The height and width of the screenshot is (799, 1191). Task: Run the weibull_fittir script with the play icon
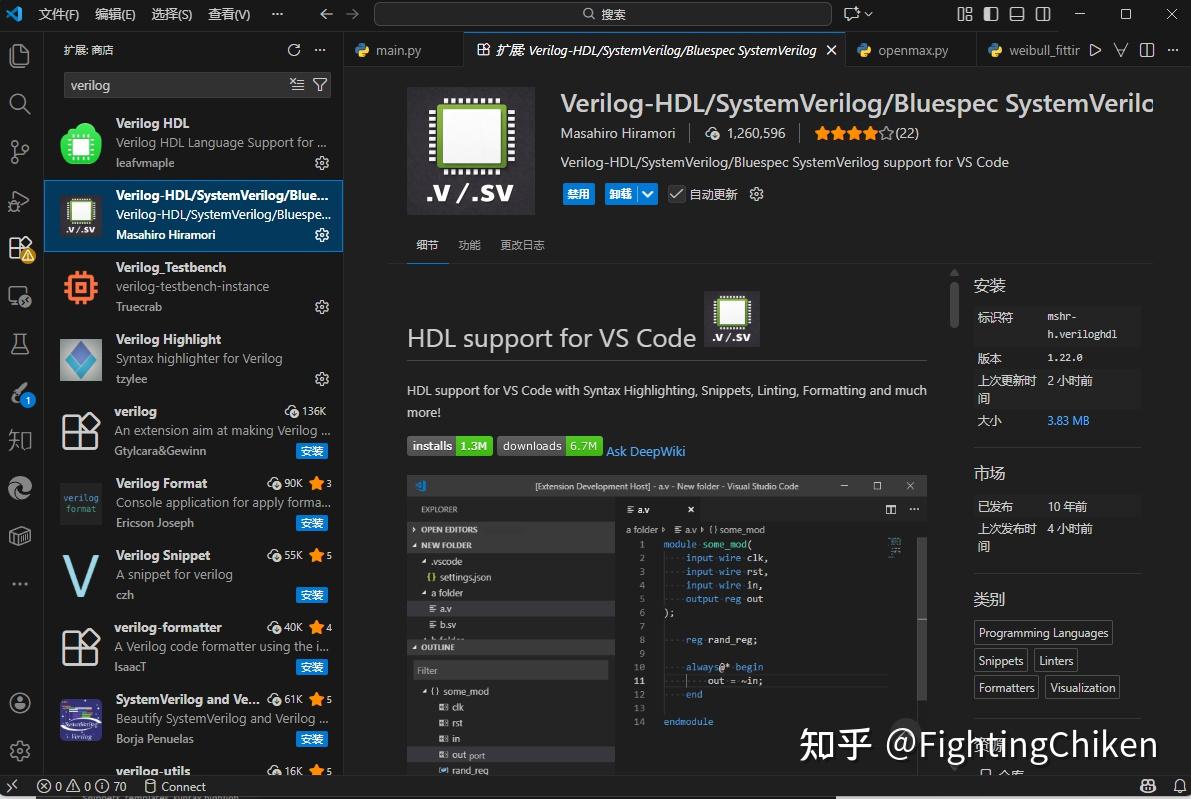pyautogui.click(x=1095, y=49)
